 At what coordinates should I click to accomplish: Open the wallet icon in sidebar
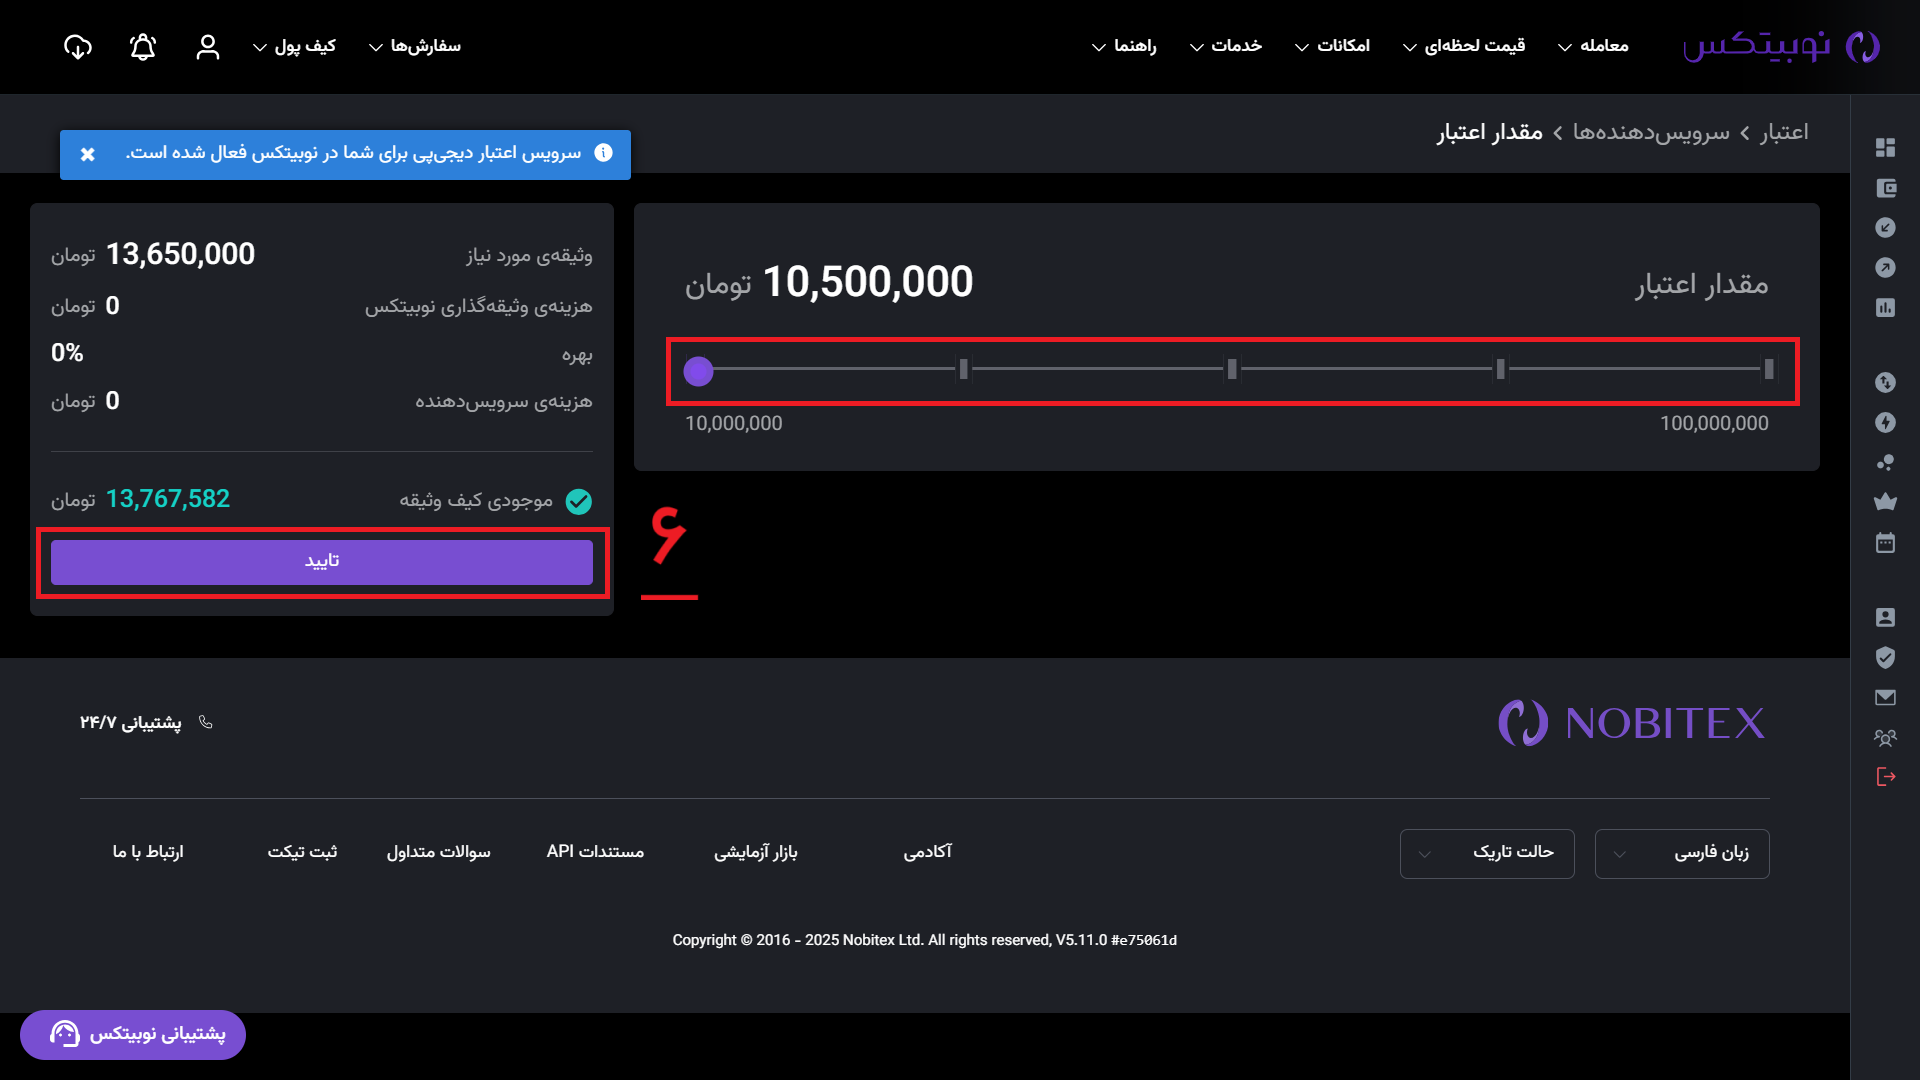coord(1885,188)
